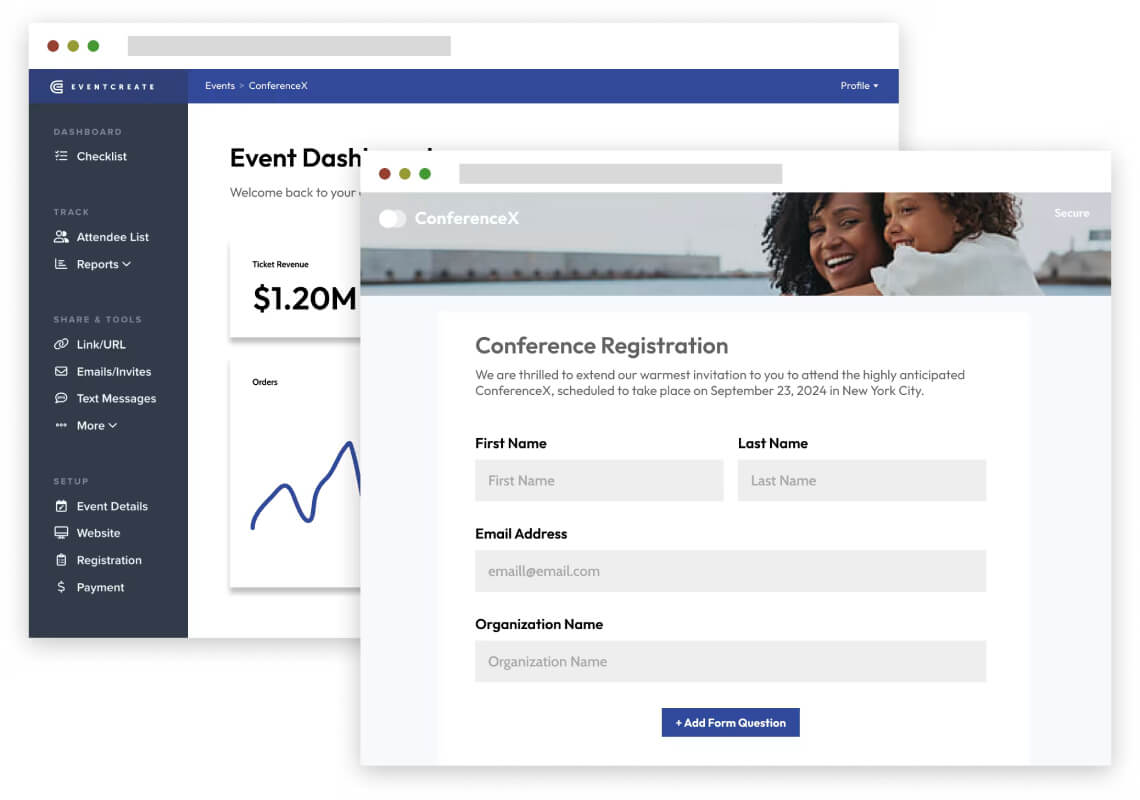Click the Link/URL chain icon
This screenshot has width=1140, height=800.
tap(61, 344)
